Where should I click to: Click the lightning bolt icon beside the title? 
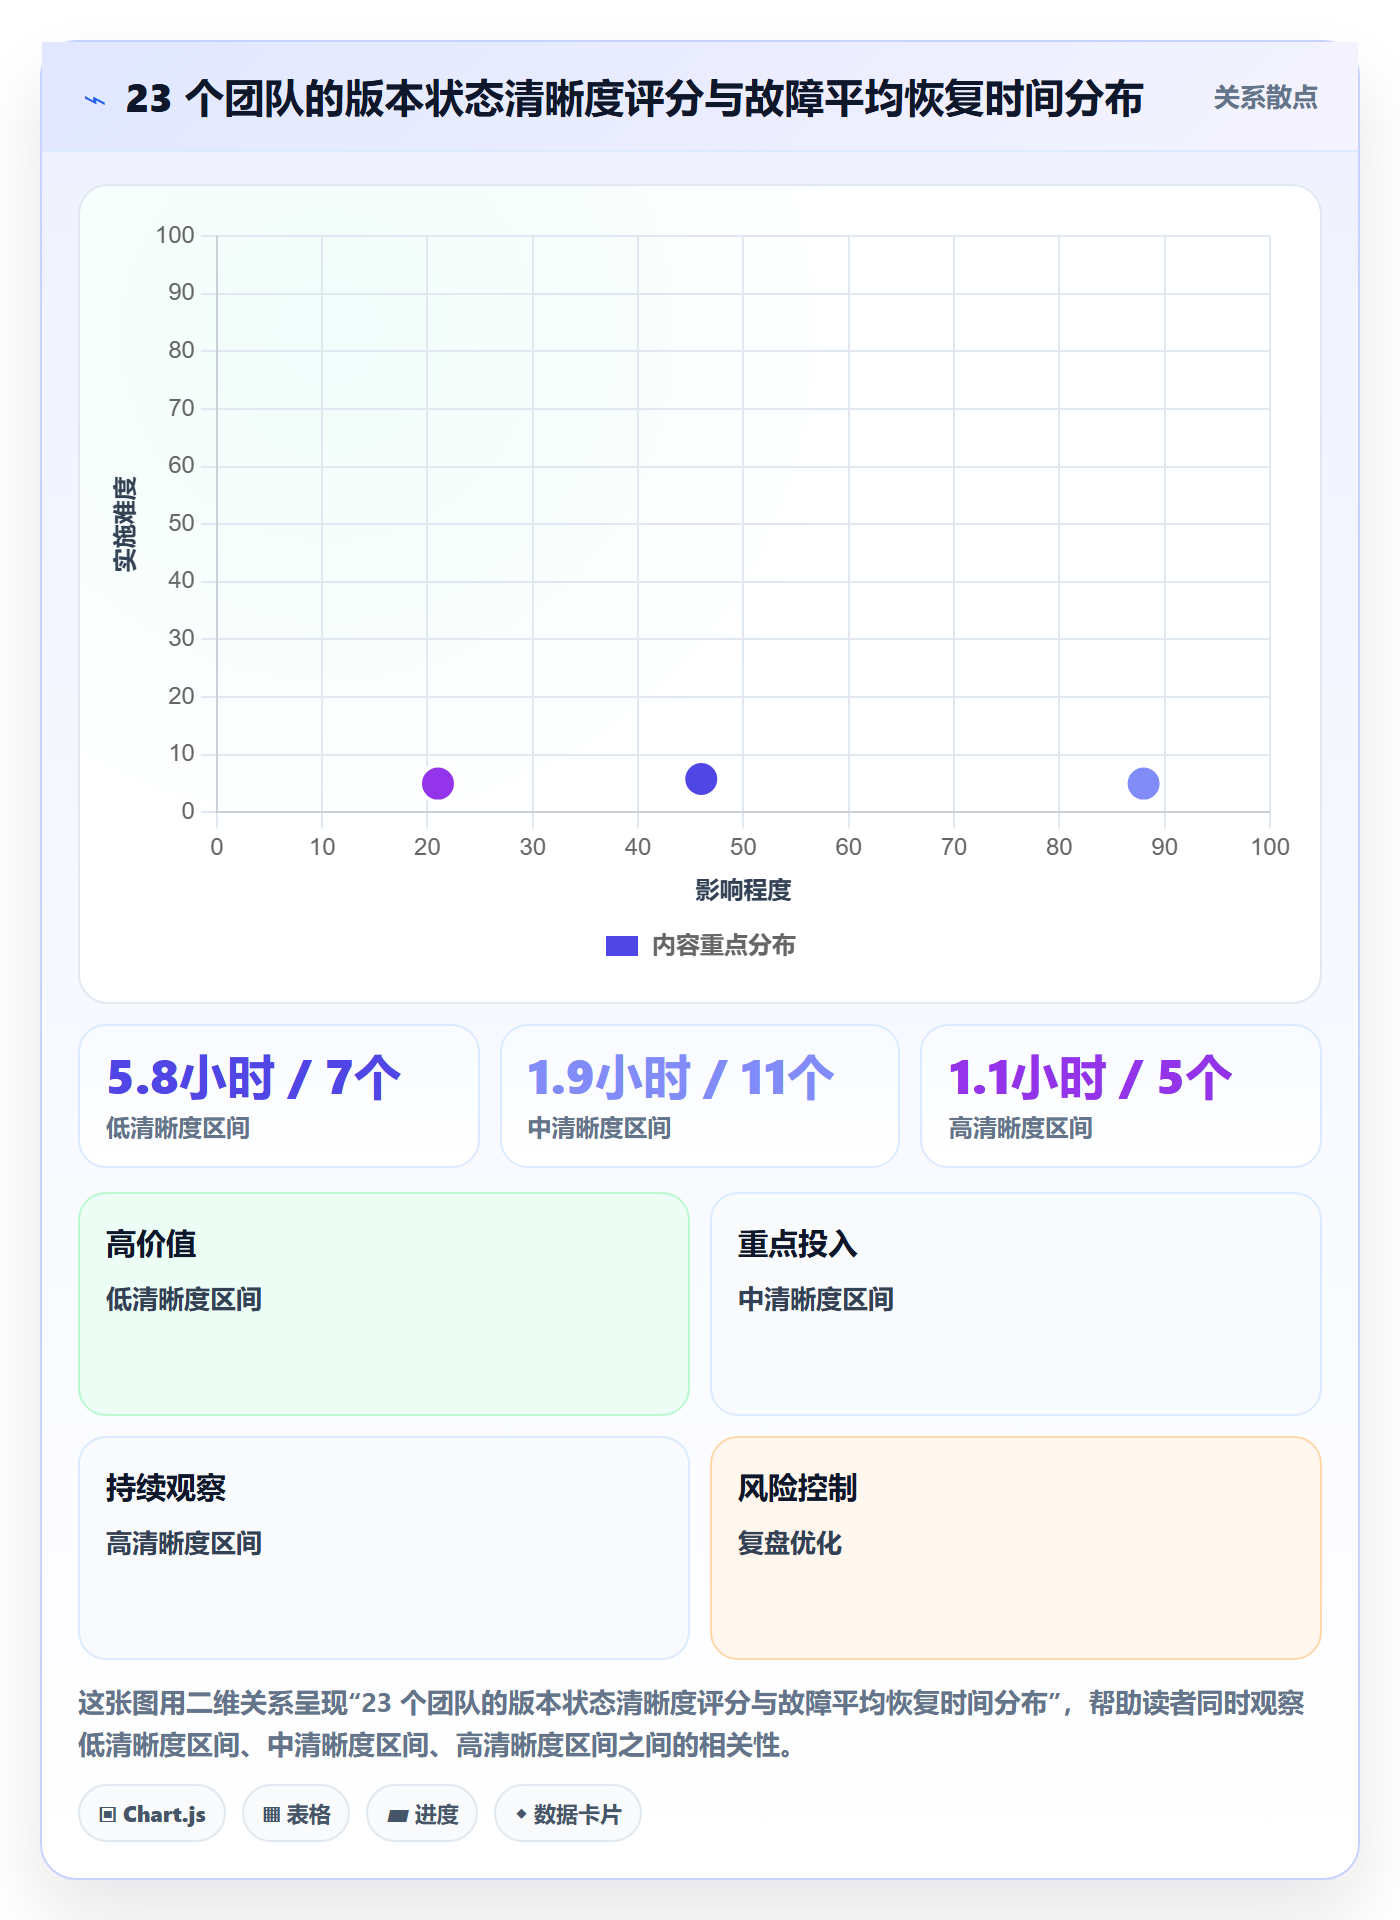point(95,100)
